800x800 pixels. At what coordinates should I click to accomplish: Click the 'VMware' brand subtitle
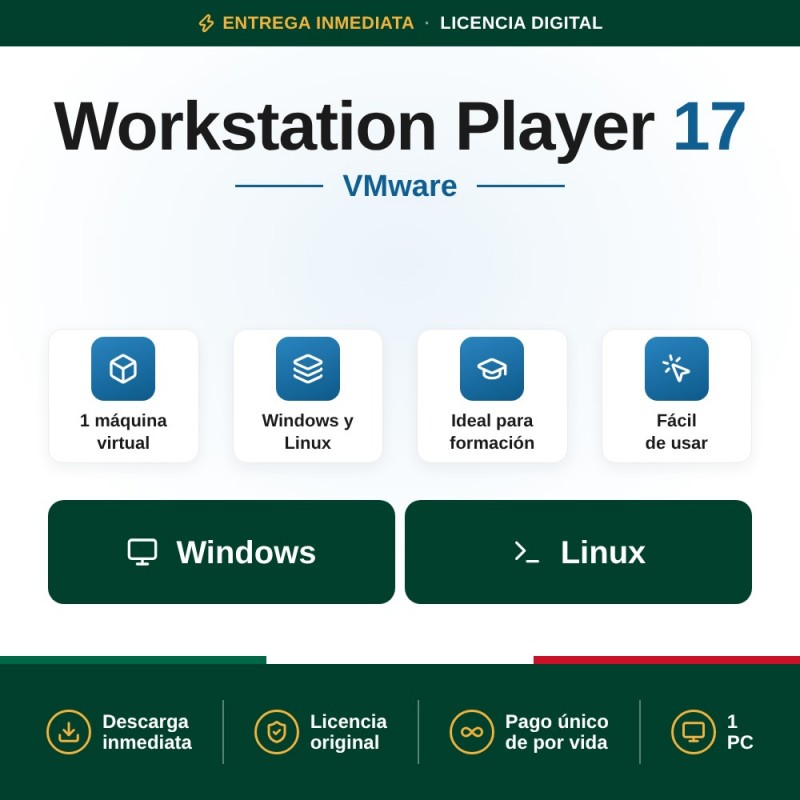[x=399, y=186]
